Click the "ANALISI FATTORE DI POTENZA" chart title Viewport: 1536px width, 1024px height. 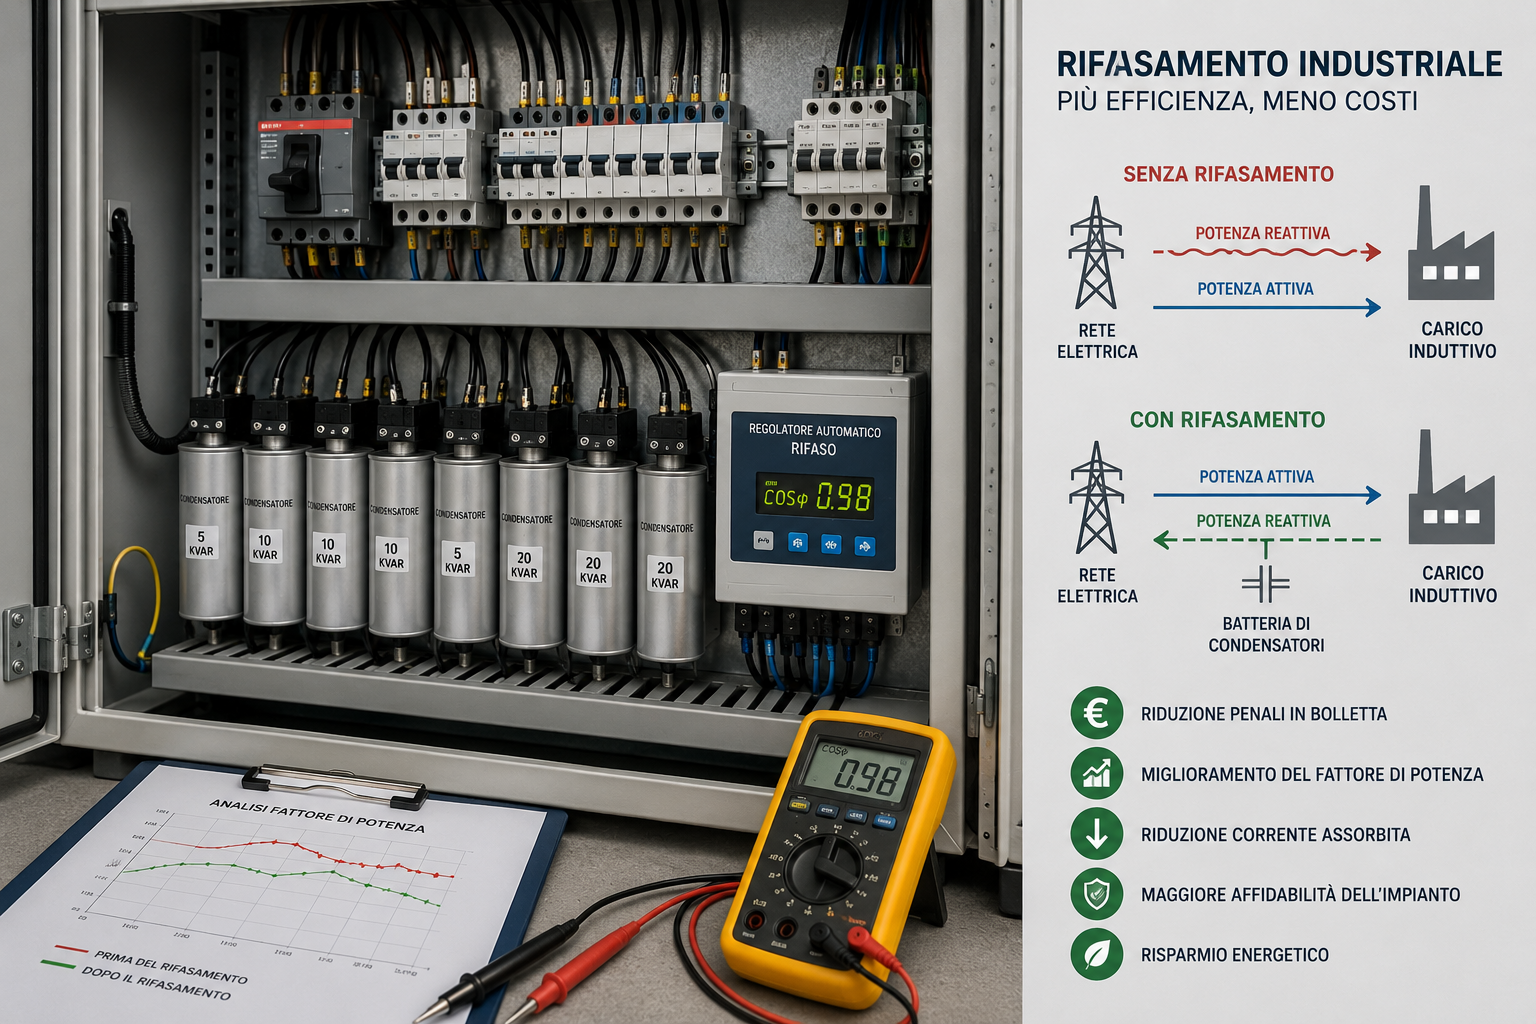click(317, 815)
